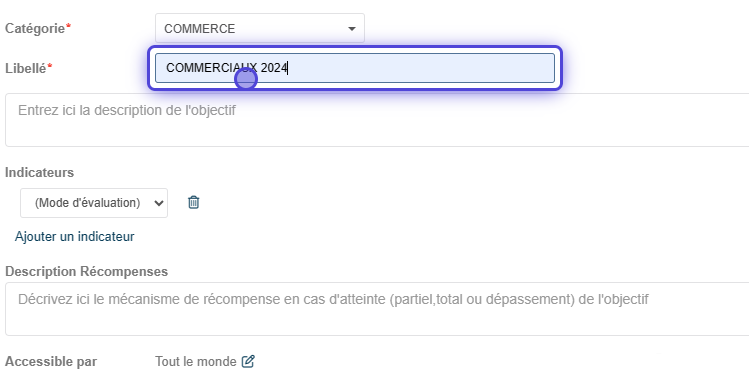The height and width of the screenshot is (383, 749).
Task: Select the COMMERCE value in Catégorie combo box
Action: click(200, 29)
